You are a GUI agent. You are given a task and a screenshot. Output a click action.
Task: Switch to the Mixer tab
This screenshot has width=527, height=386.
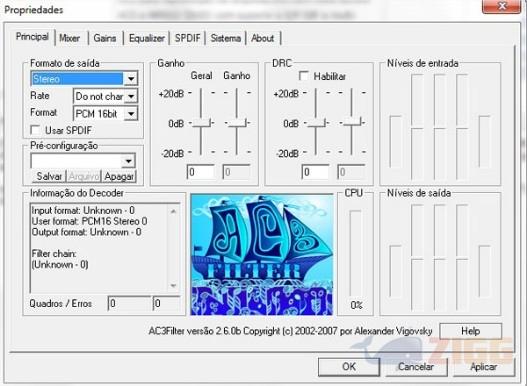pyautogui.click(x=70, y=38)
